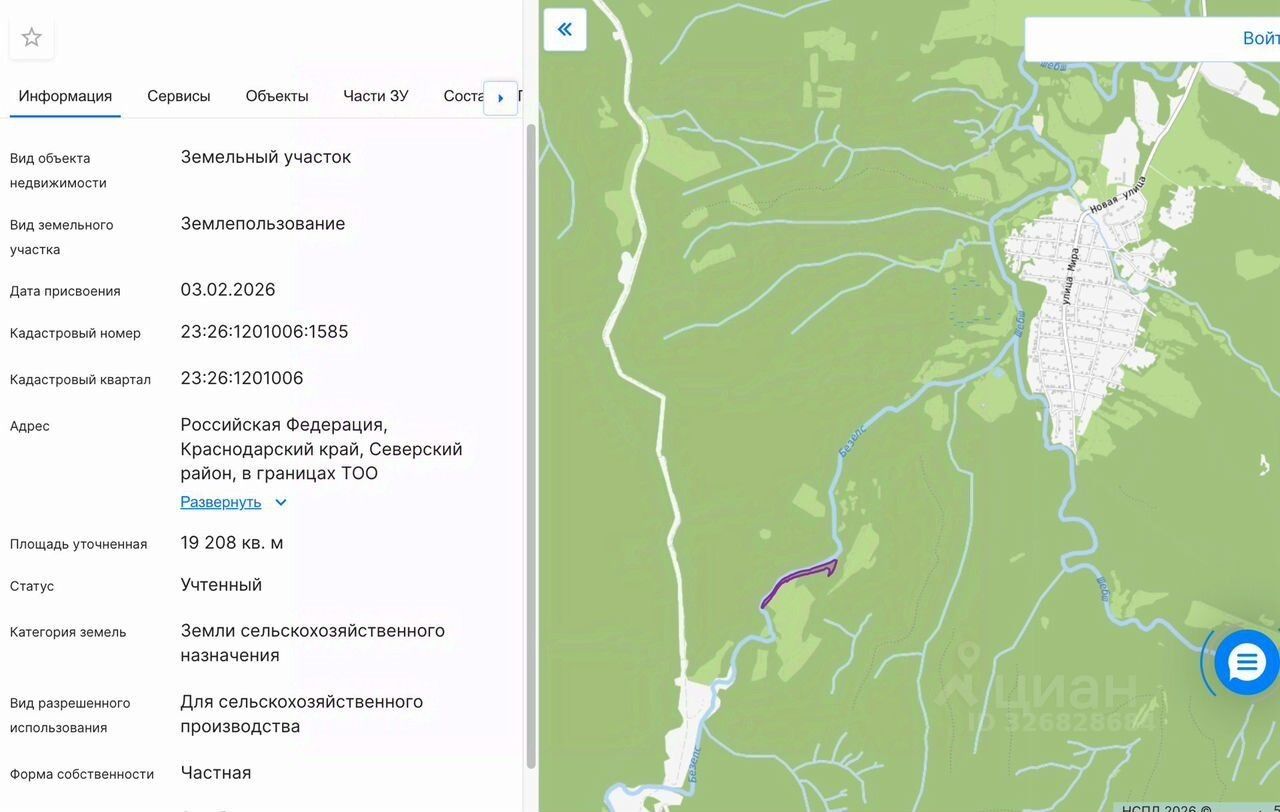Select the Части ЗУ tab

click(376, 96)
